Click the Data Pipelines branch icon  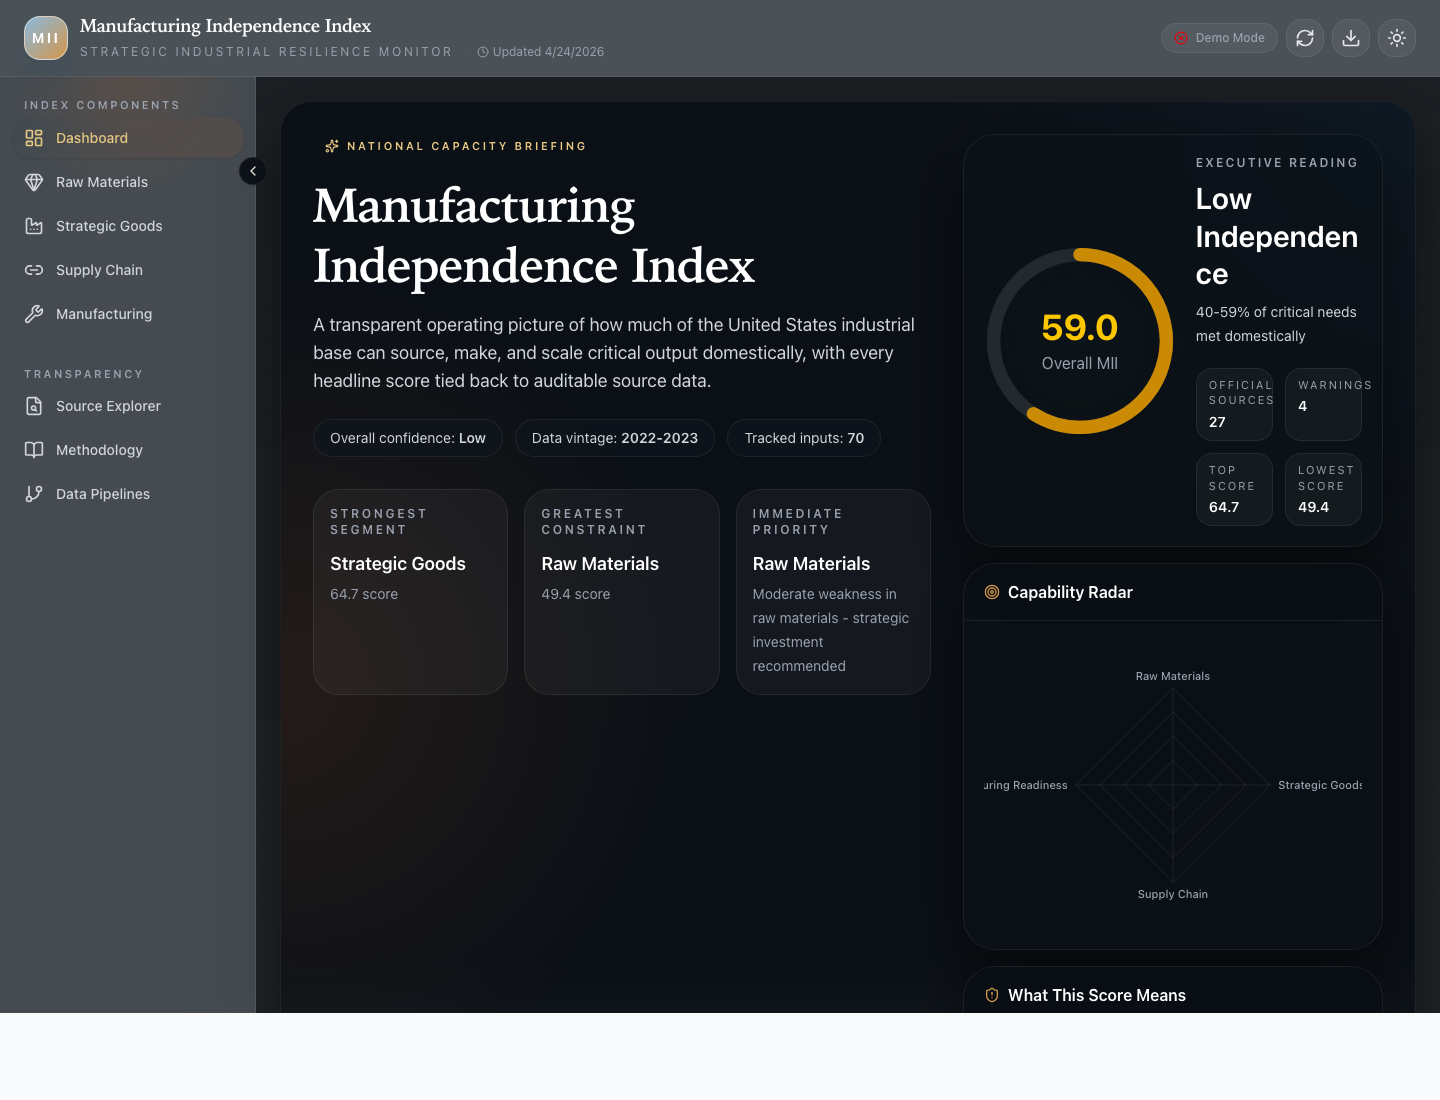tap(33, 494)
